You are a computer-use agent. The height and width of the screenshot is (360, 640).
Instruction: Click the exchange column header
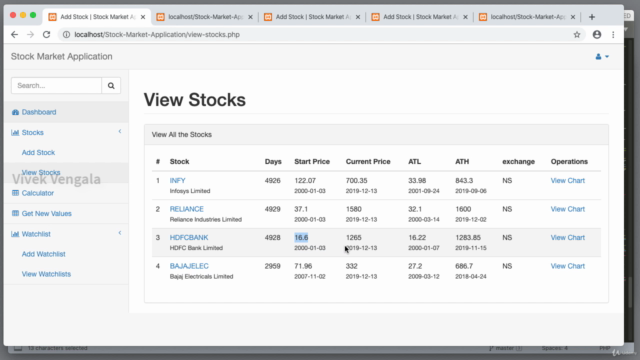[x=518, y=162]
